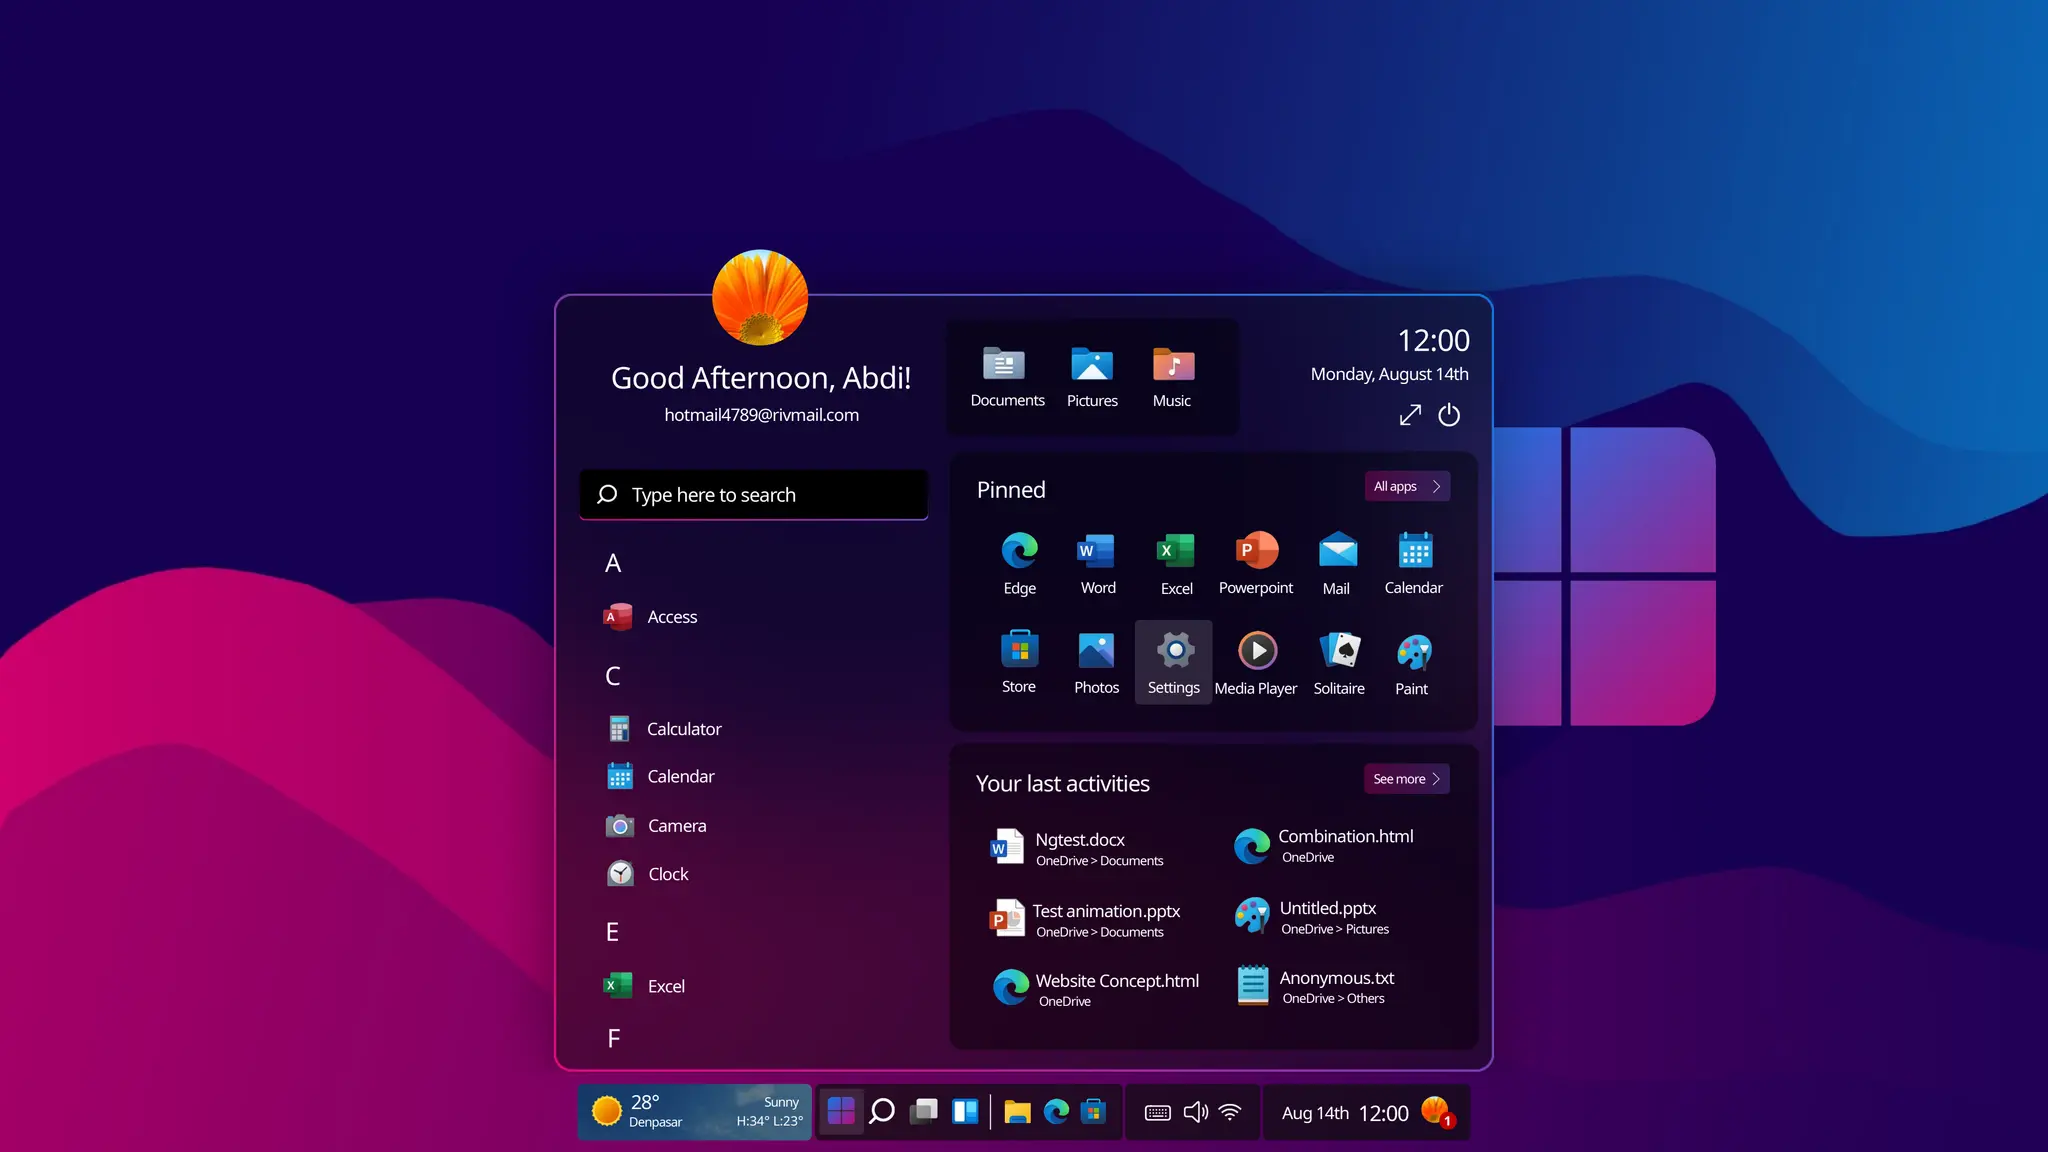2048x1152 pixels.
Task: Open Settings from pinned apps
Action: pos(1174,662)
